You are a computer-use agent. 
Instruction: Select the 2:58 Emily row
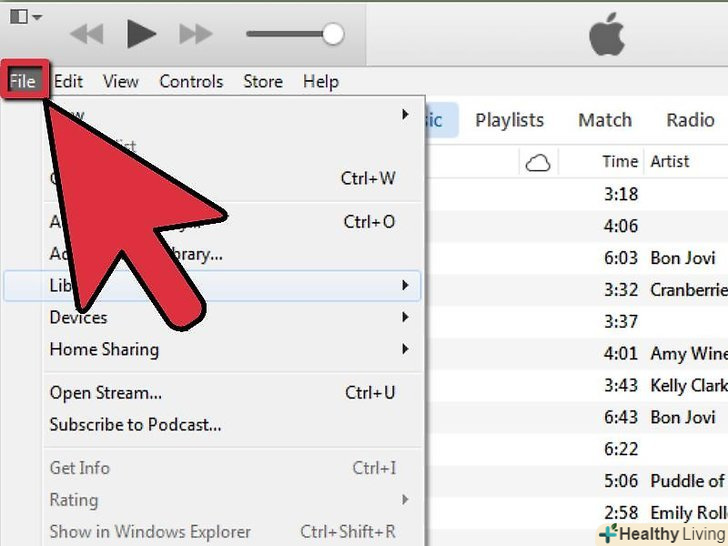(578, 513)
